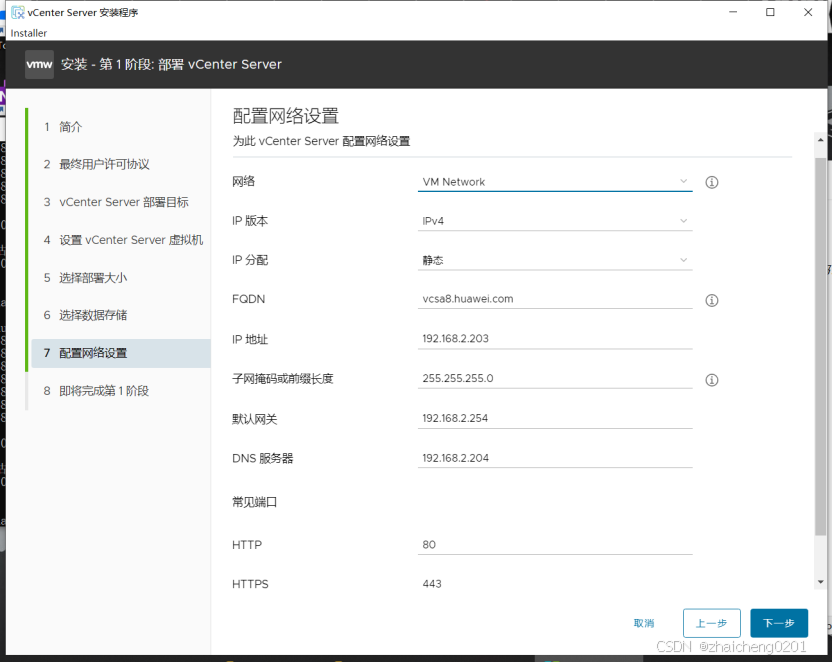Select step 8 即将完成第 1 阶段
Screen dimensions: 832x662
(120, 391)
